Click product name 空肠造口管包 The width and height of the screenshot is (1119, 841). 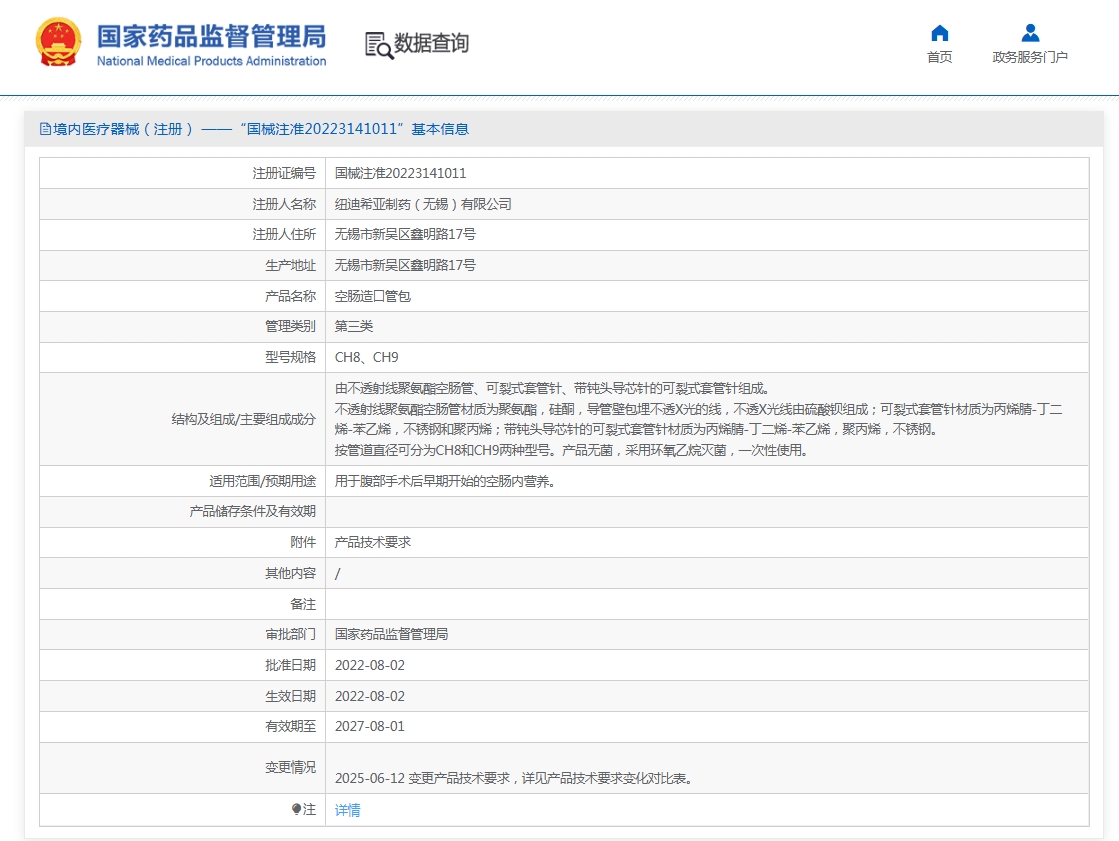point(373,296)
